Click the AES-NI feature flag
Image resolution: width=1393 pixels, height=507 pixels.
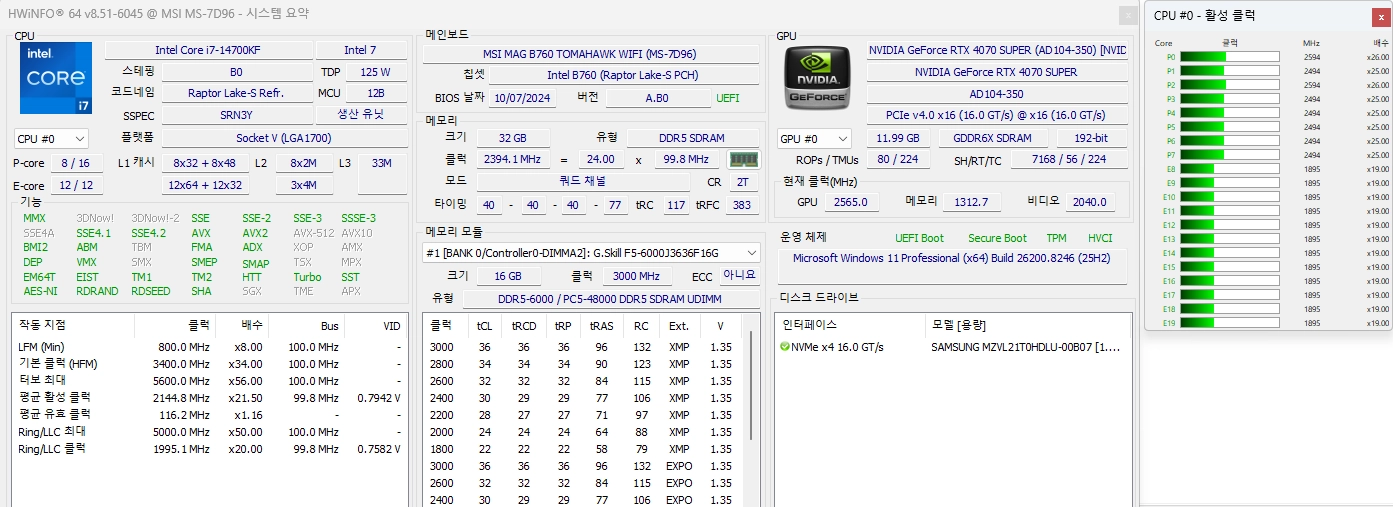[x=40, y=291]
